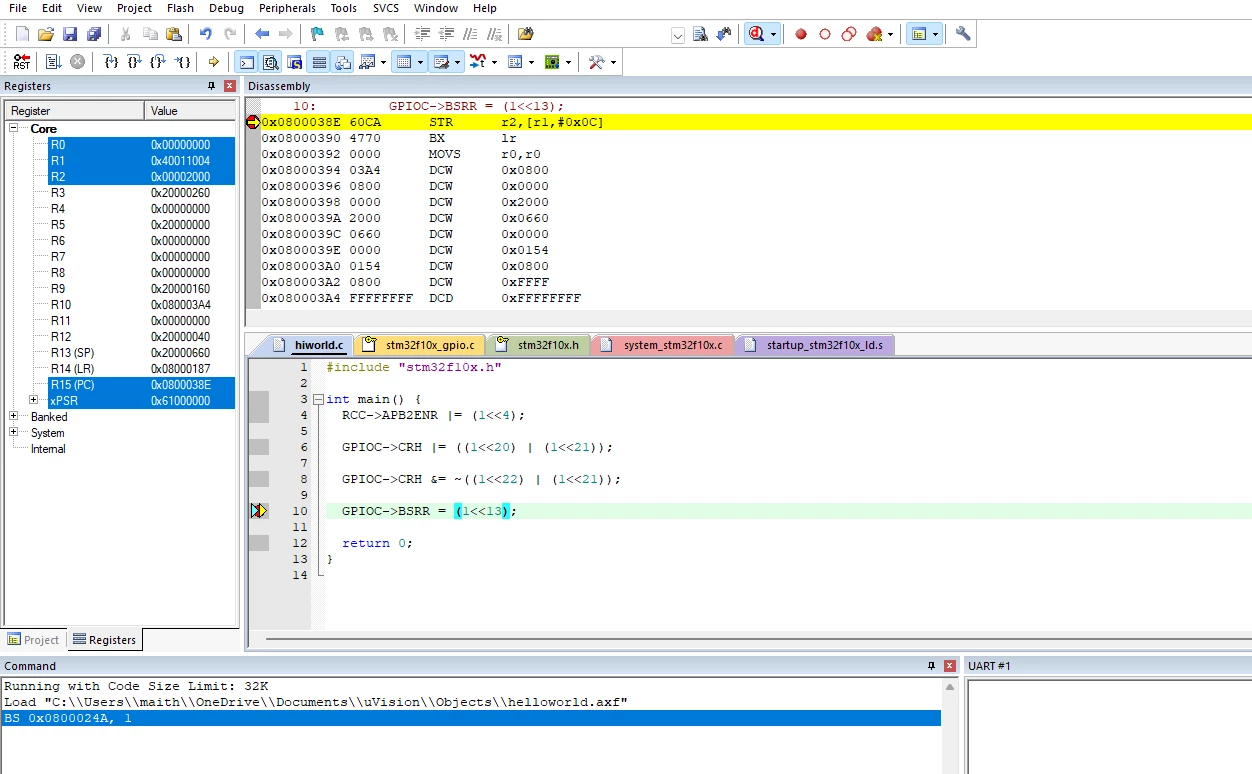Toggle the Start/Stop Debug Session button

pos(755,34)
